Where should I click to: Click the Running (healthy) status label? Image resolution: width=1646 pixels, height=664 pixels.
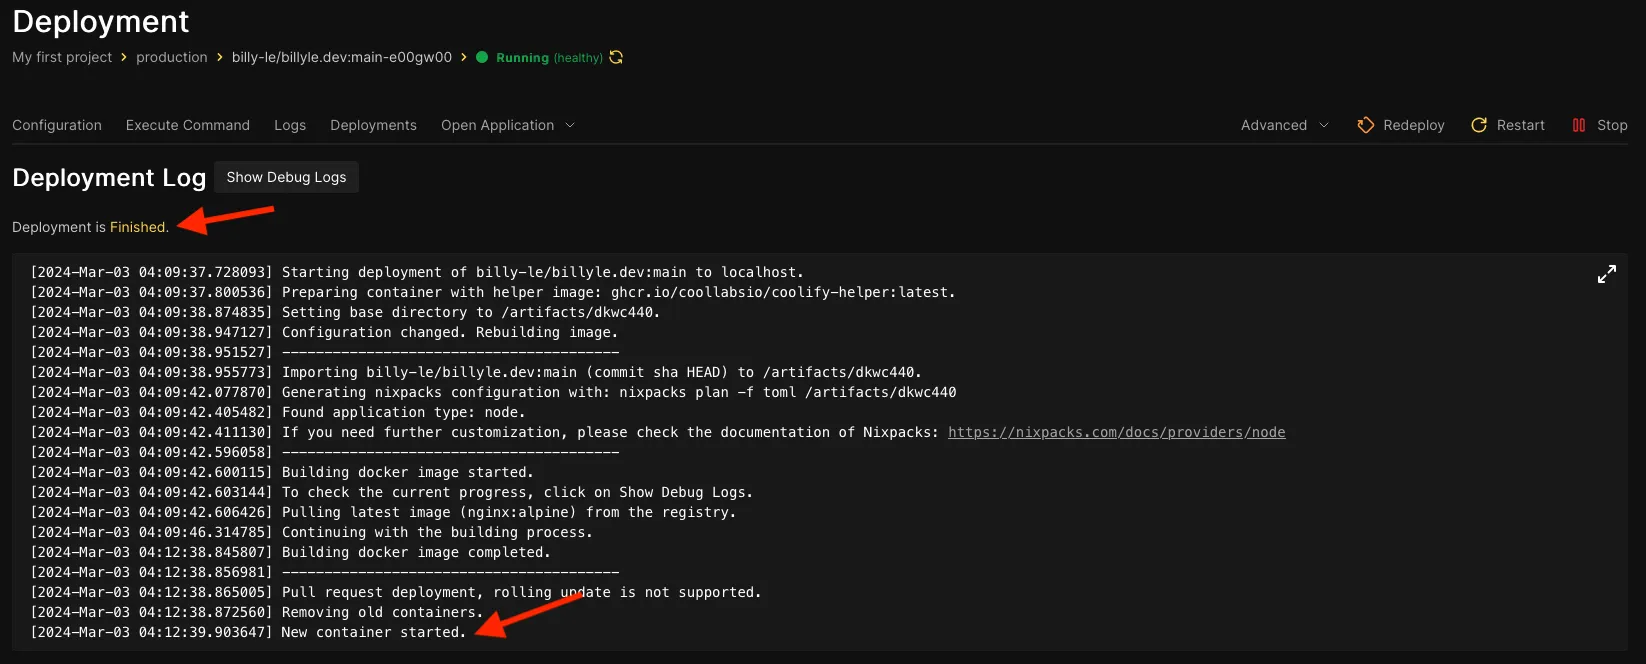(549, 58)
